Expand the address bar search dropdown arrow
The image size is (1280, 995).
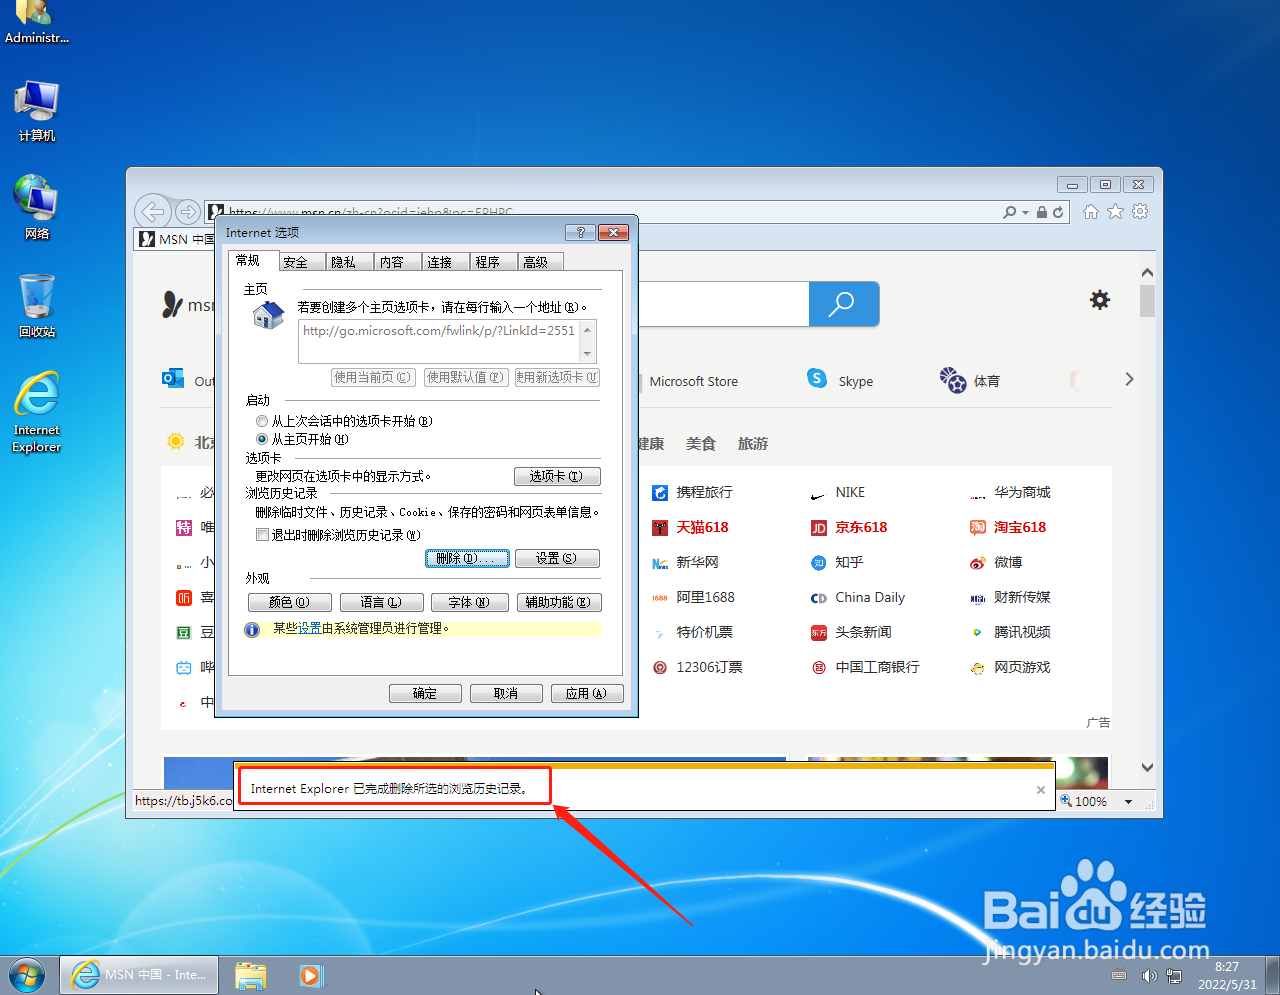coord(1025,213)
